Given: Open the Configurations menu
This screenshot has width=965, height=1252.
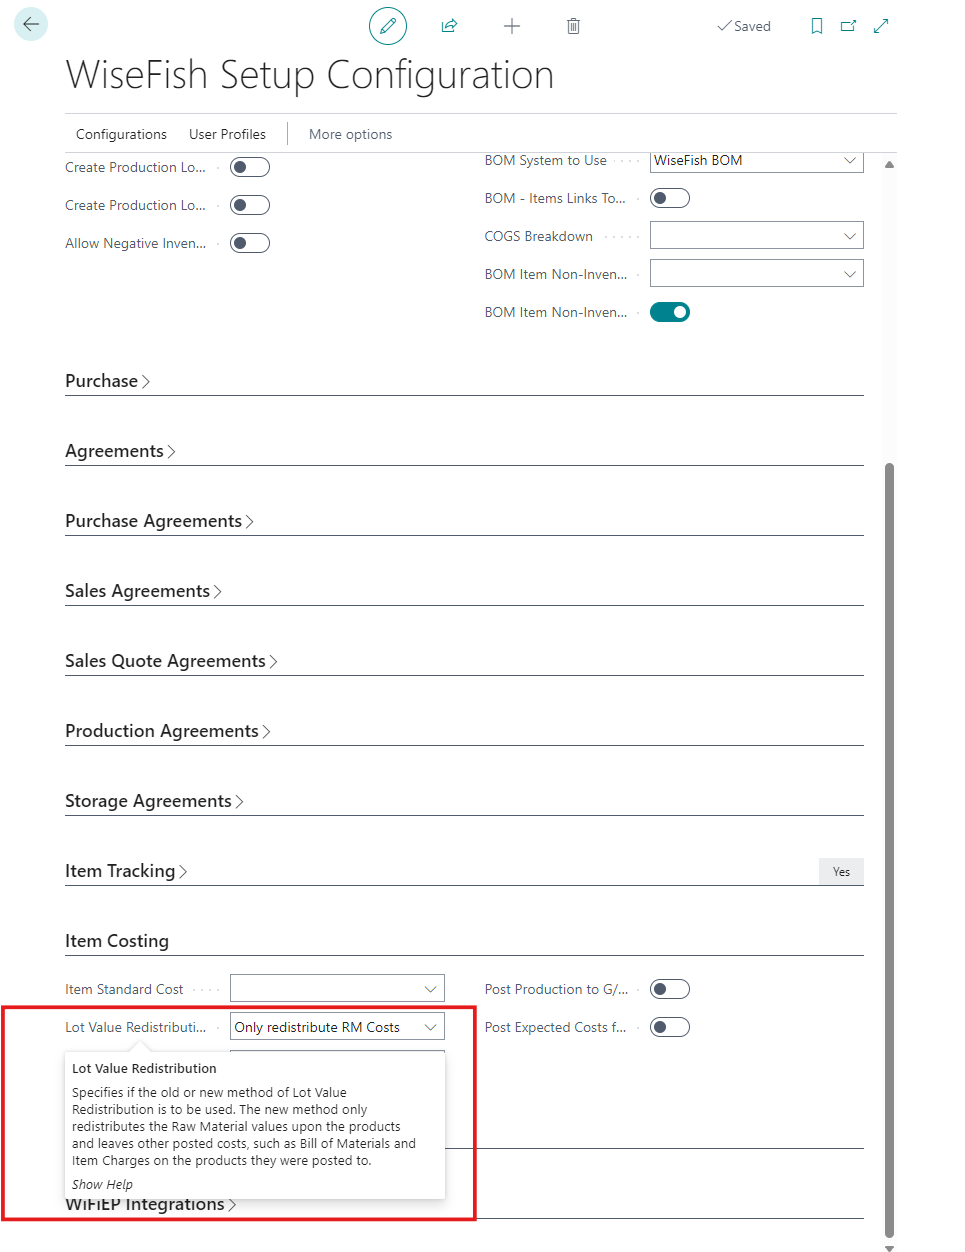Looking at the screenshot, I should pos(121,134).
